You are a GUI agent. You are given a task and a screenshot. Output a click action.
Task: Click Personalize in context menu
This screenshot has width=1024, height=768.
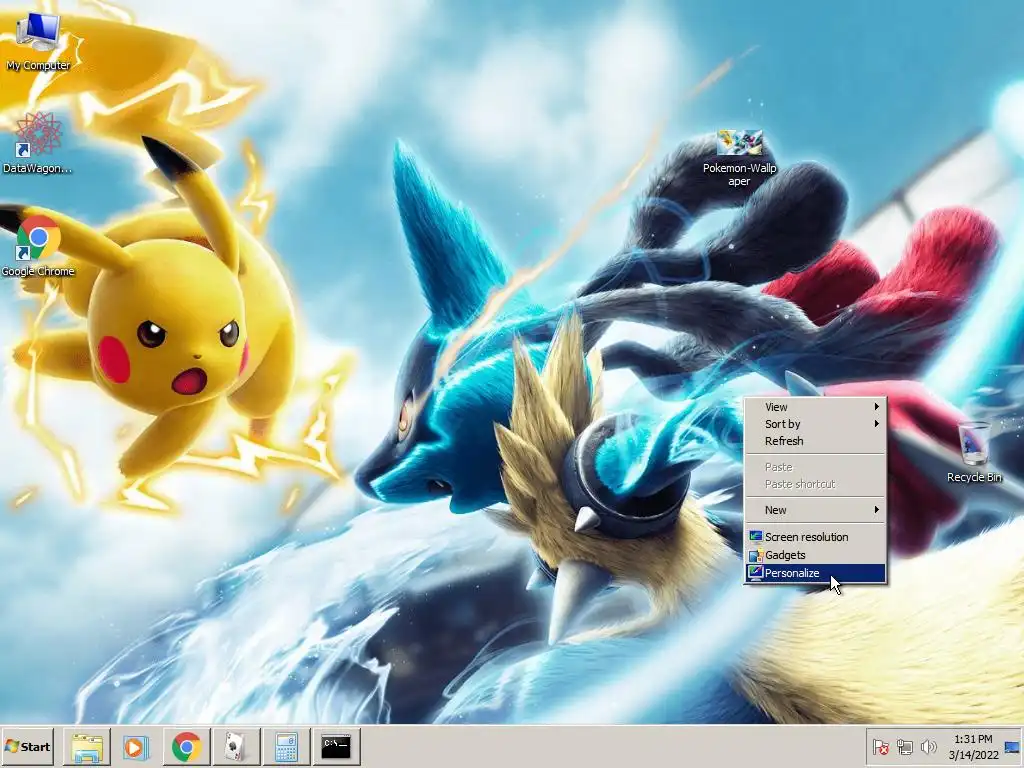[816, 573]
